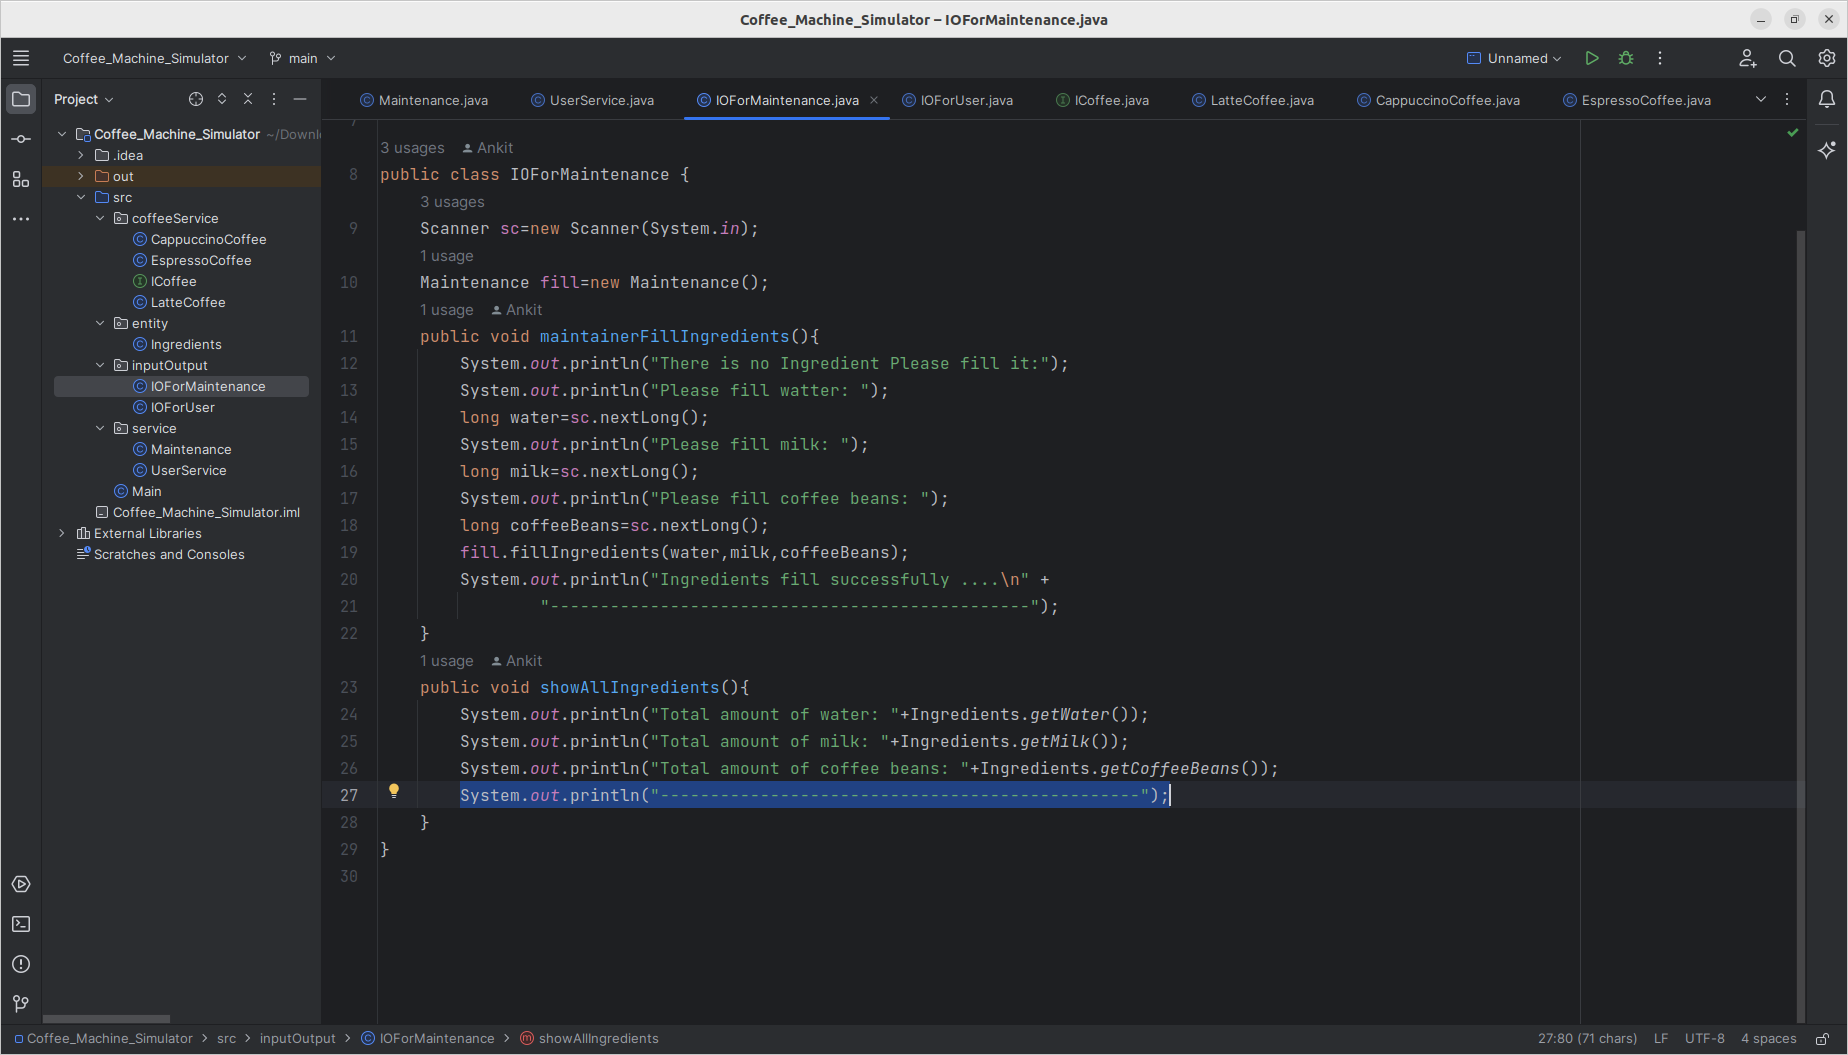Open the Commit tool window
The image size is (1848, 1055).
click(21, 139)
